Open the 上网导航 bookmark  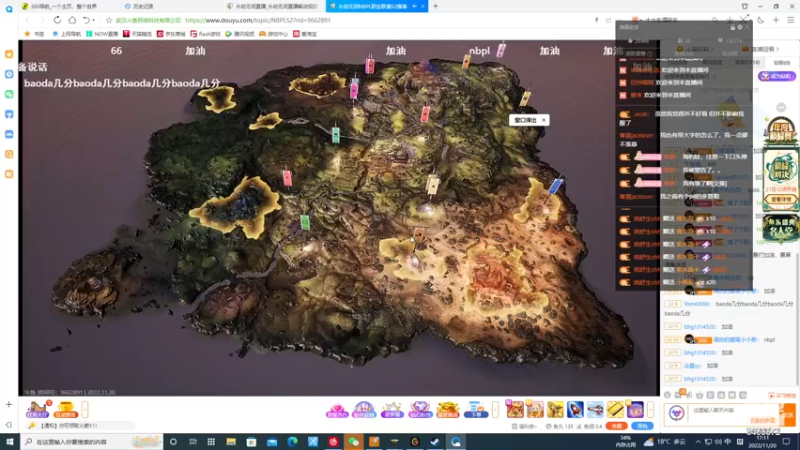pos(67,34)
